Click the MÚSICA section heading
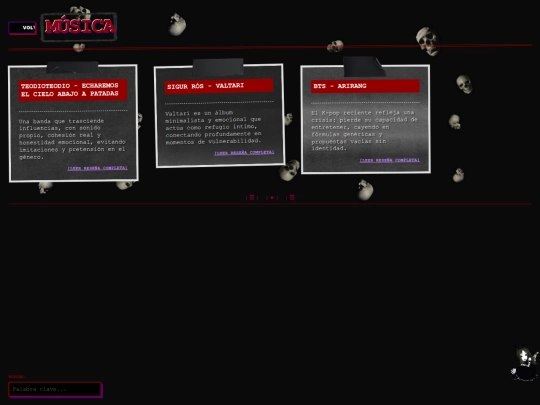 point(79,27)
